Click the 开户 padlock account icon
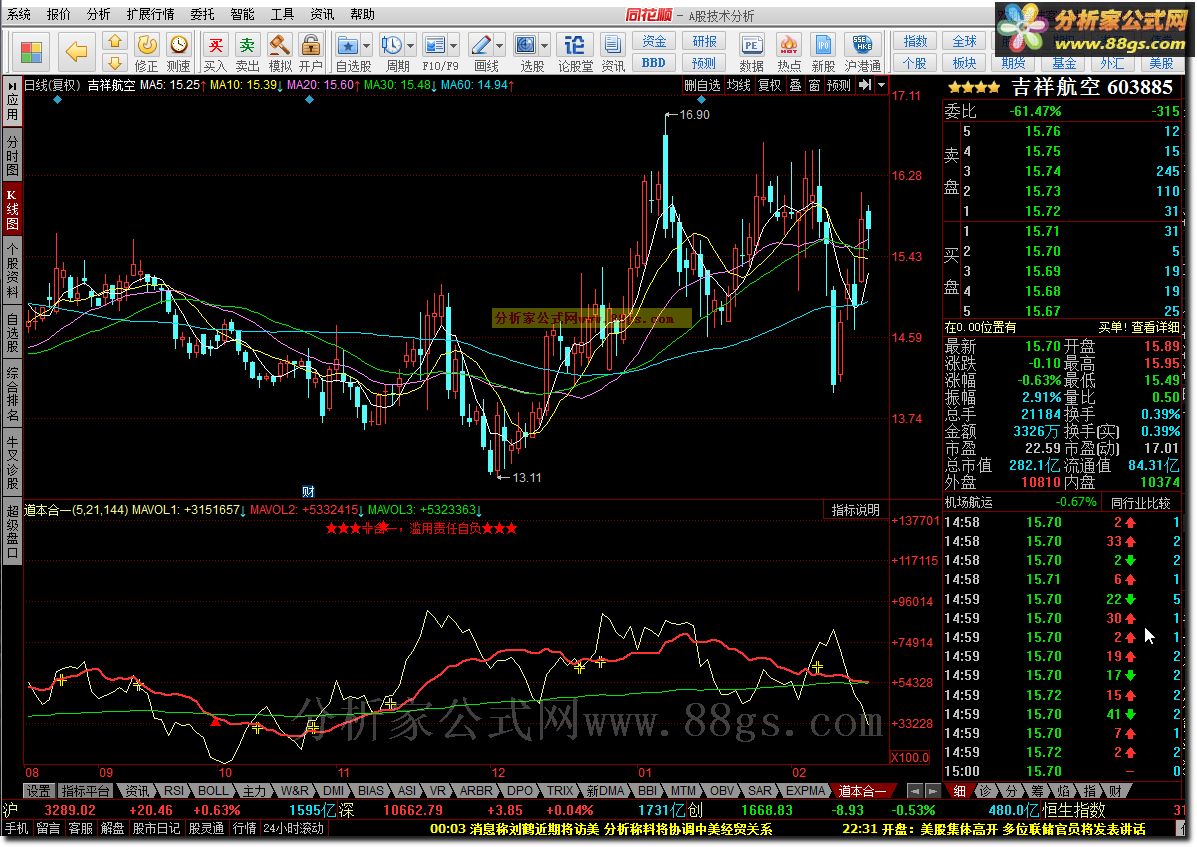Image resolution: width=1197 pixels, height=847 pixels. [311, 52]
